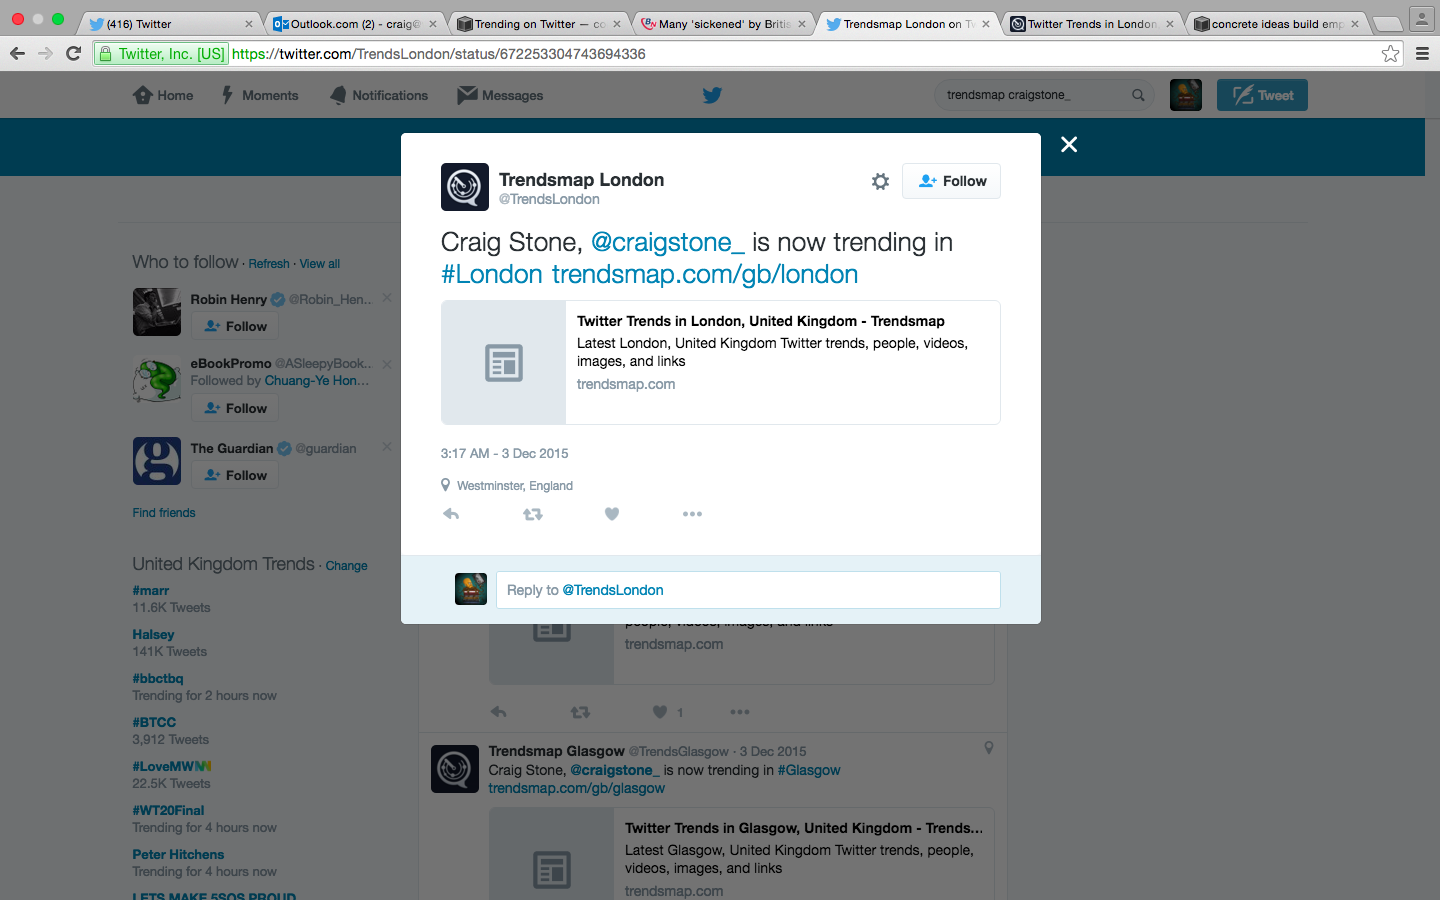Switch to the Twitter Trends in London tab

tap(1092, 24)
